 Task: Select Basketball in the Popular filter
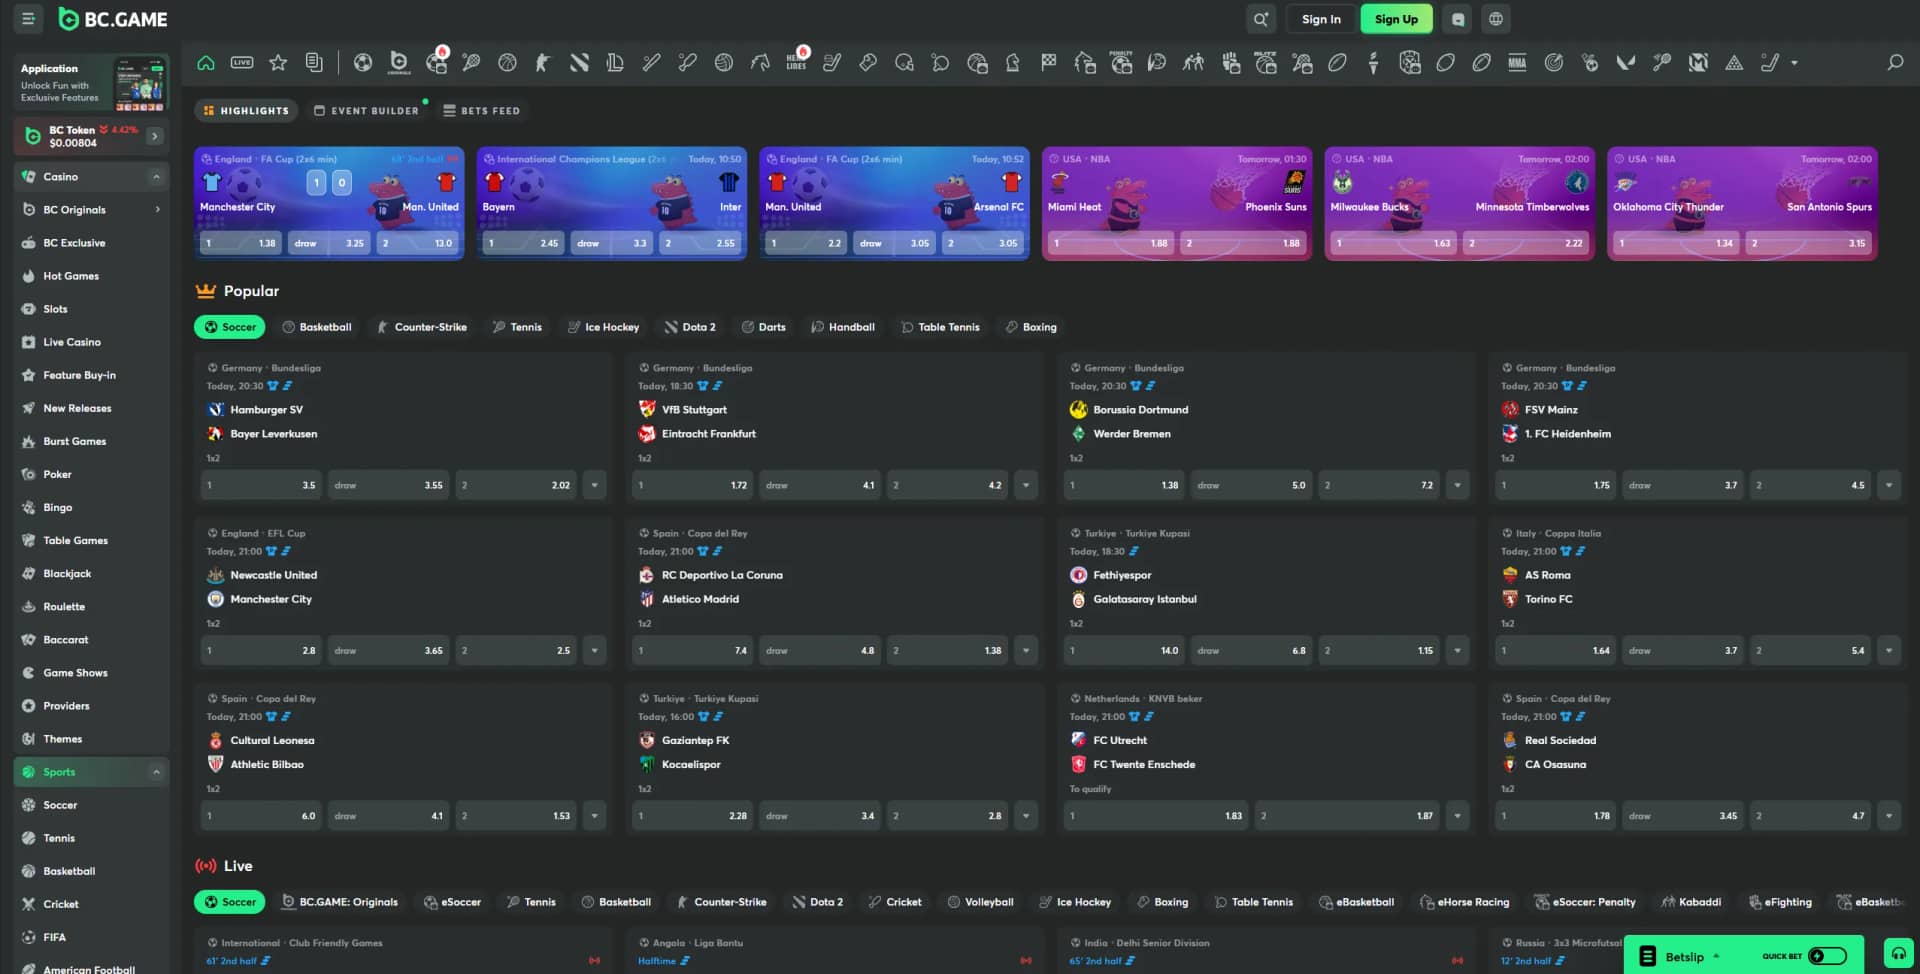(317, 327)
